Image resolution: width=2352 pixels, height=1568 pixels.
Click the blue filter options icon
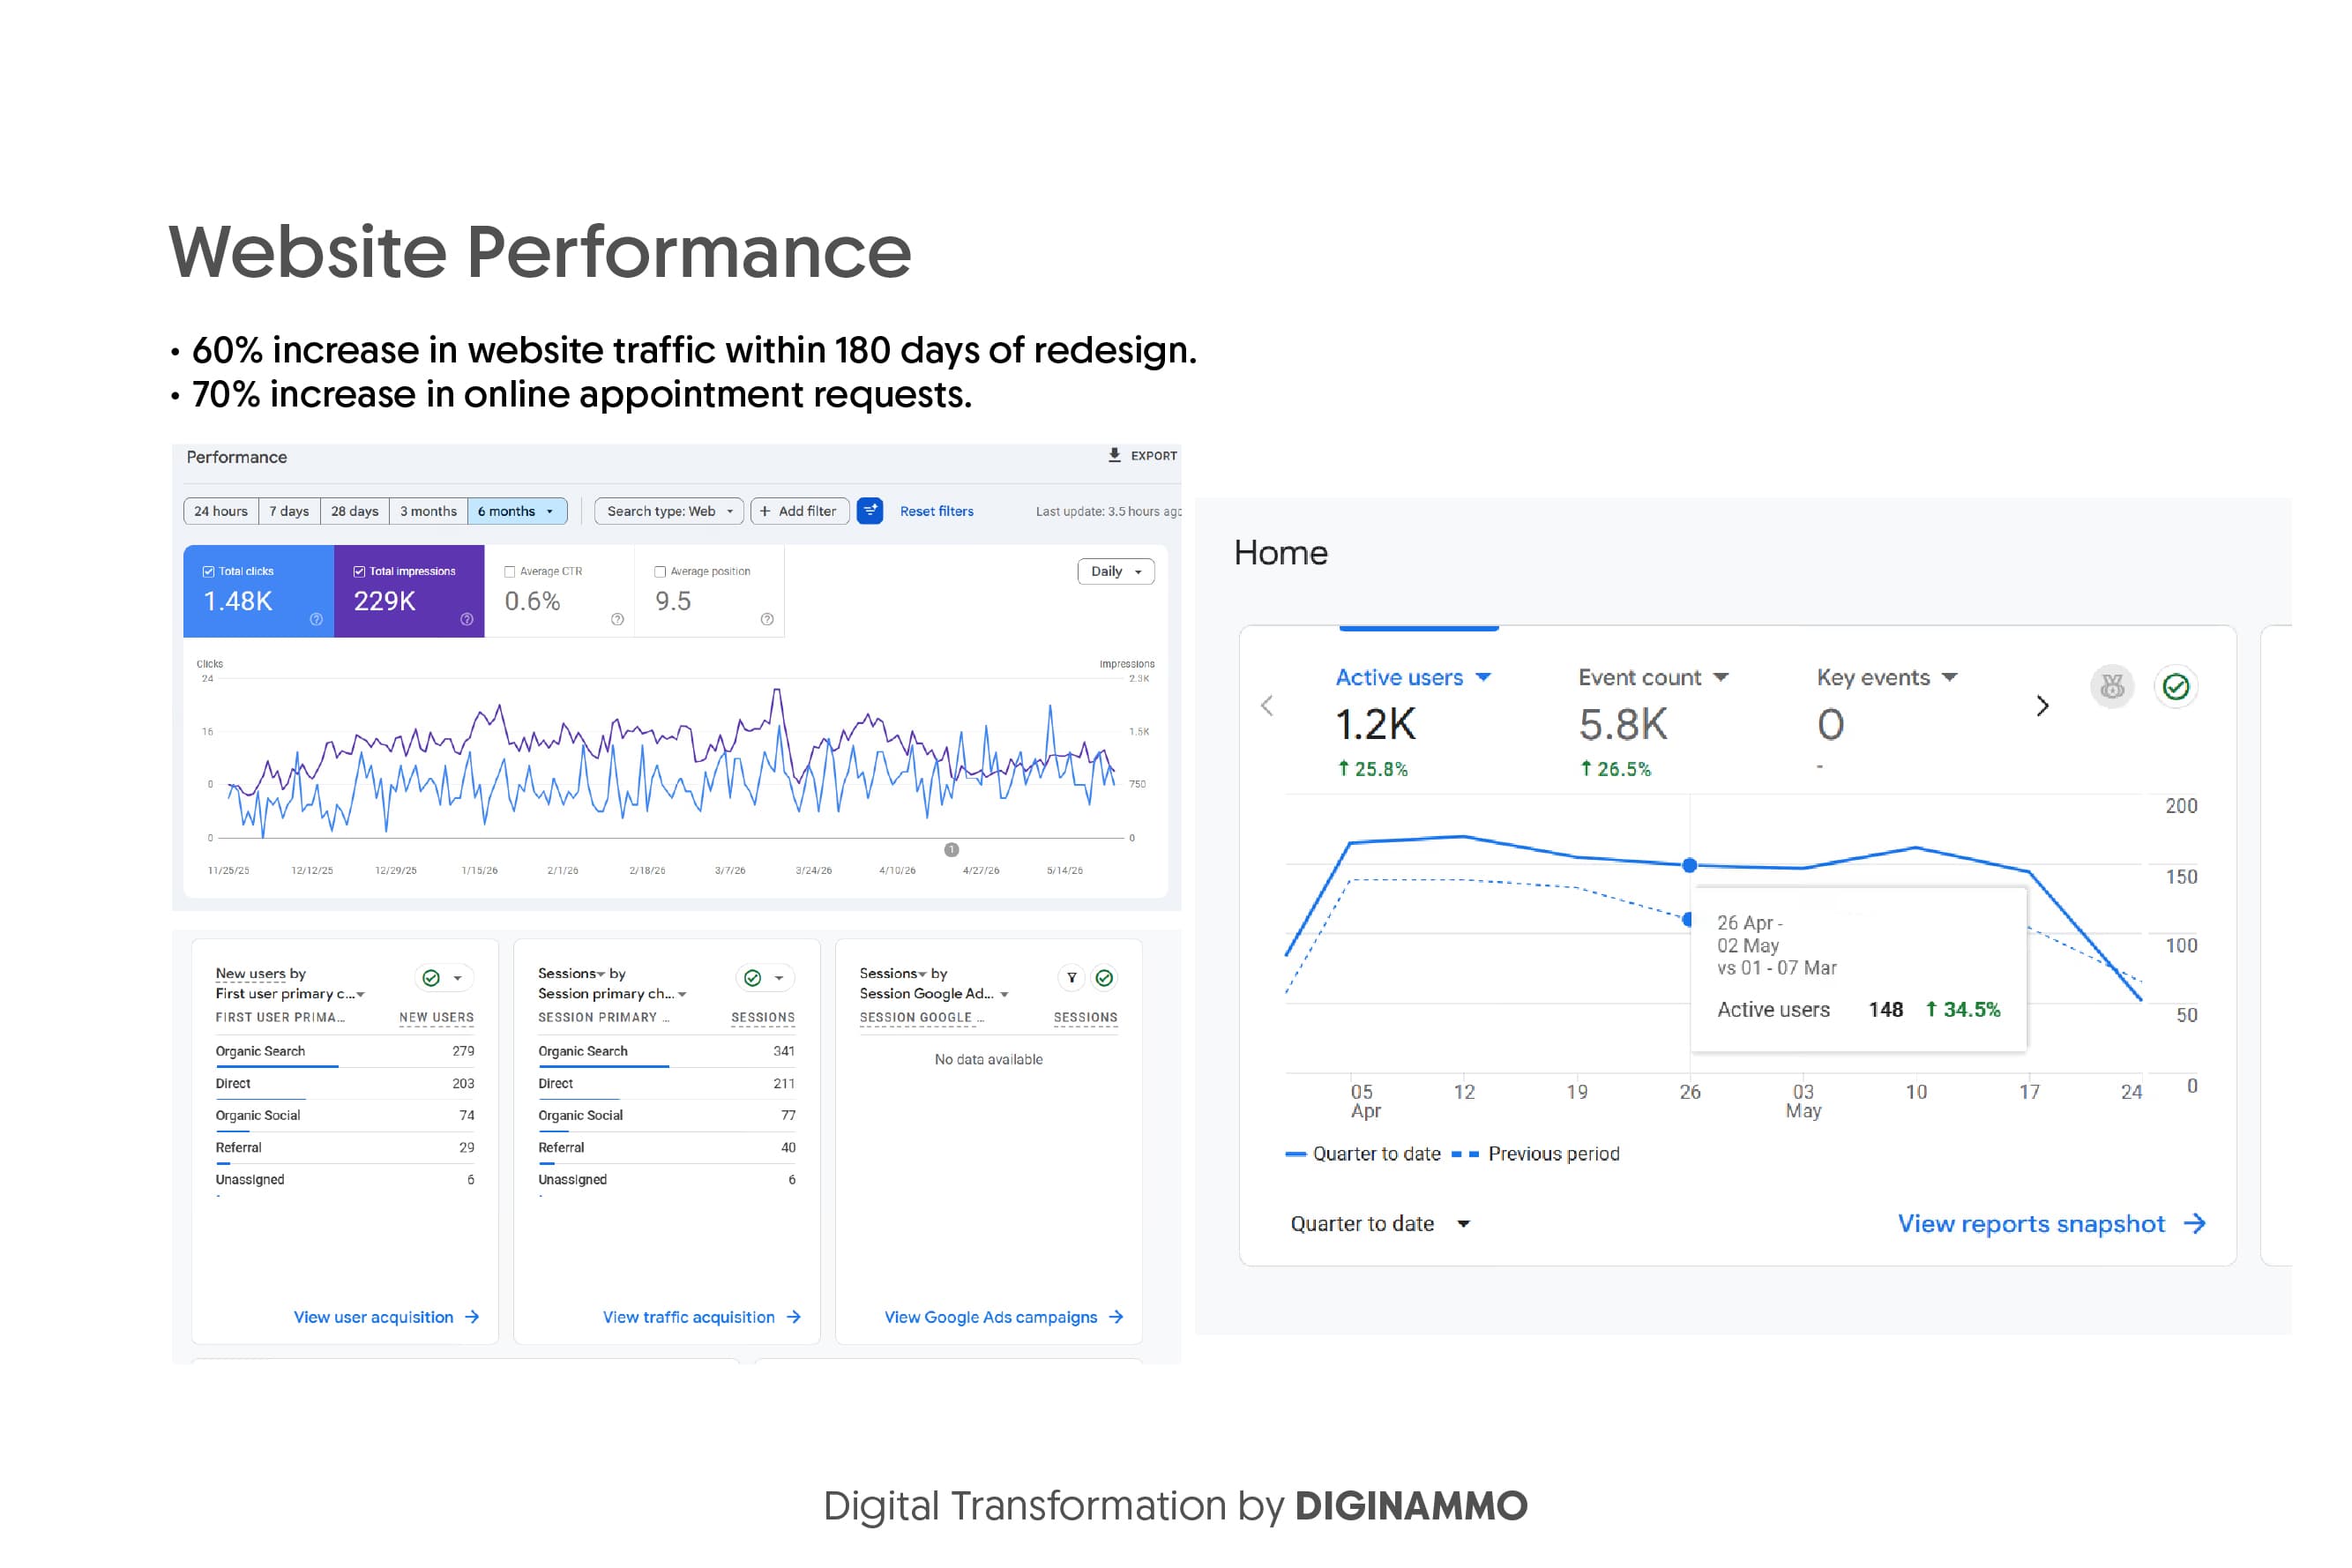(870, 511)
